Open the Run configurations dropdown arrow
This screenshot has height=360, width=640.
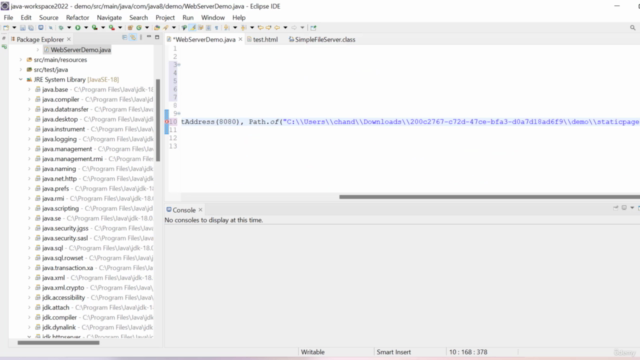click(x=86, y=28)
